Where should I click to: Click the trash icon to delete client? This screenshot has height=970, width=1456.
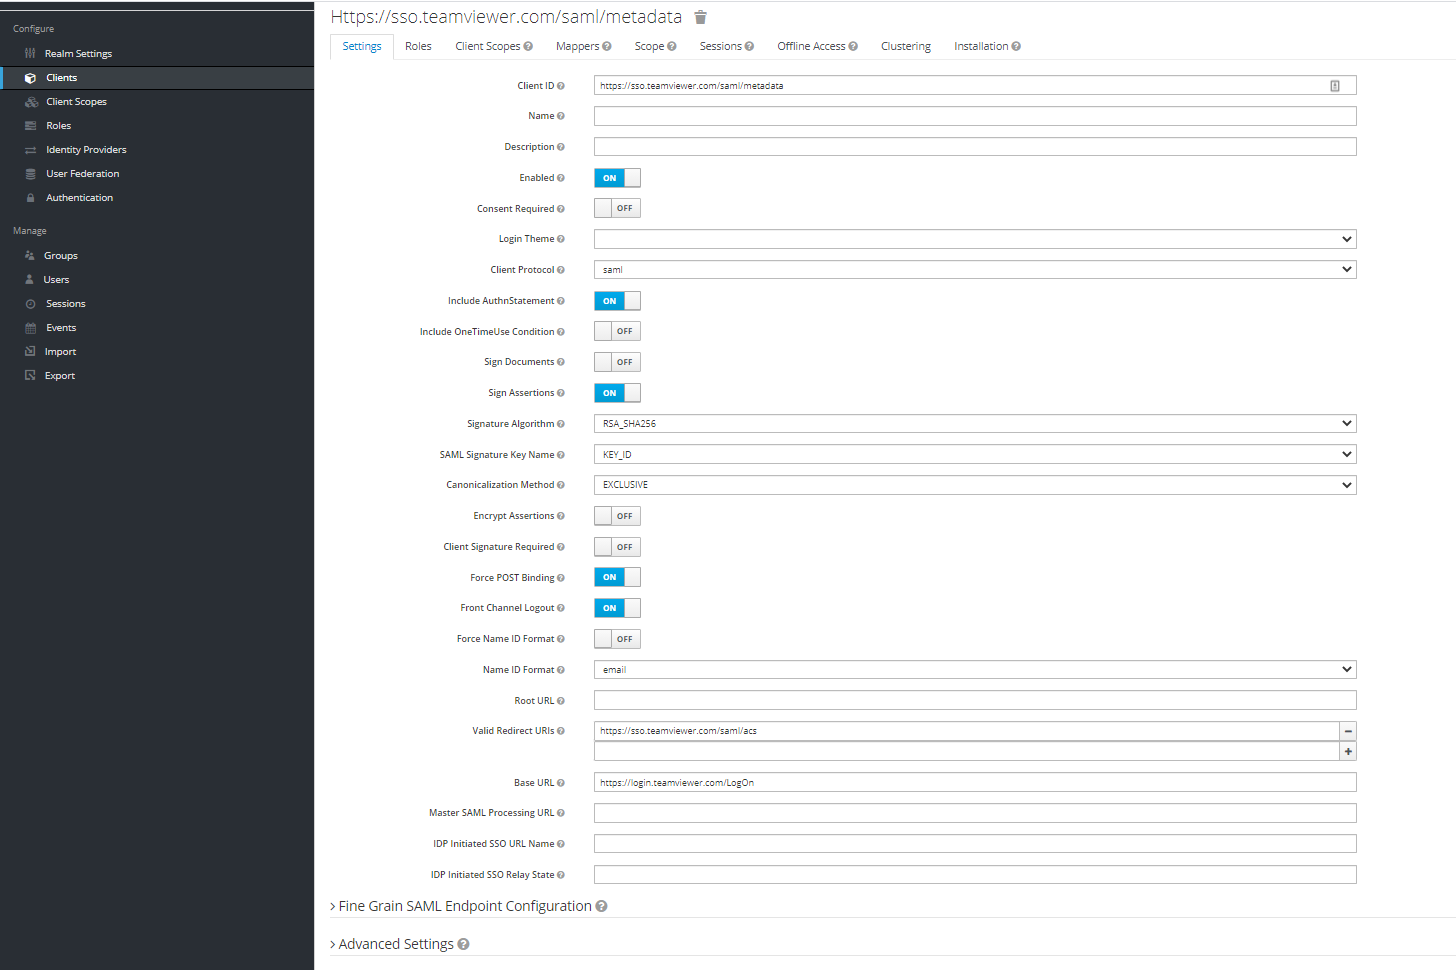click(700, 17)
